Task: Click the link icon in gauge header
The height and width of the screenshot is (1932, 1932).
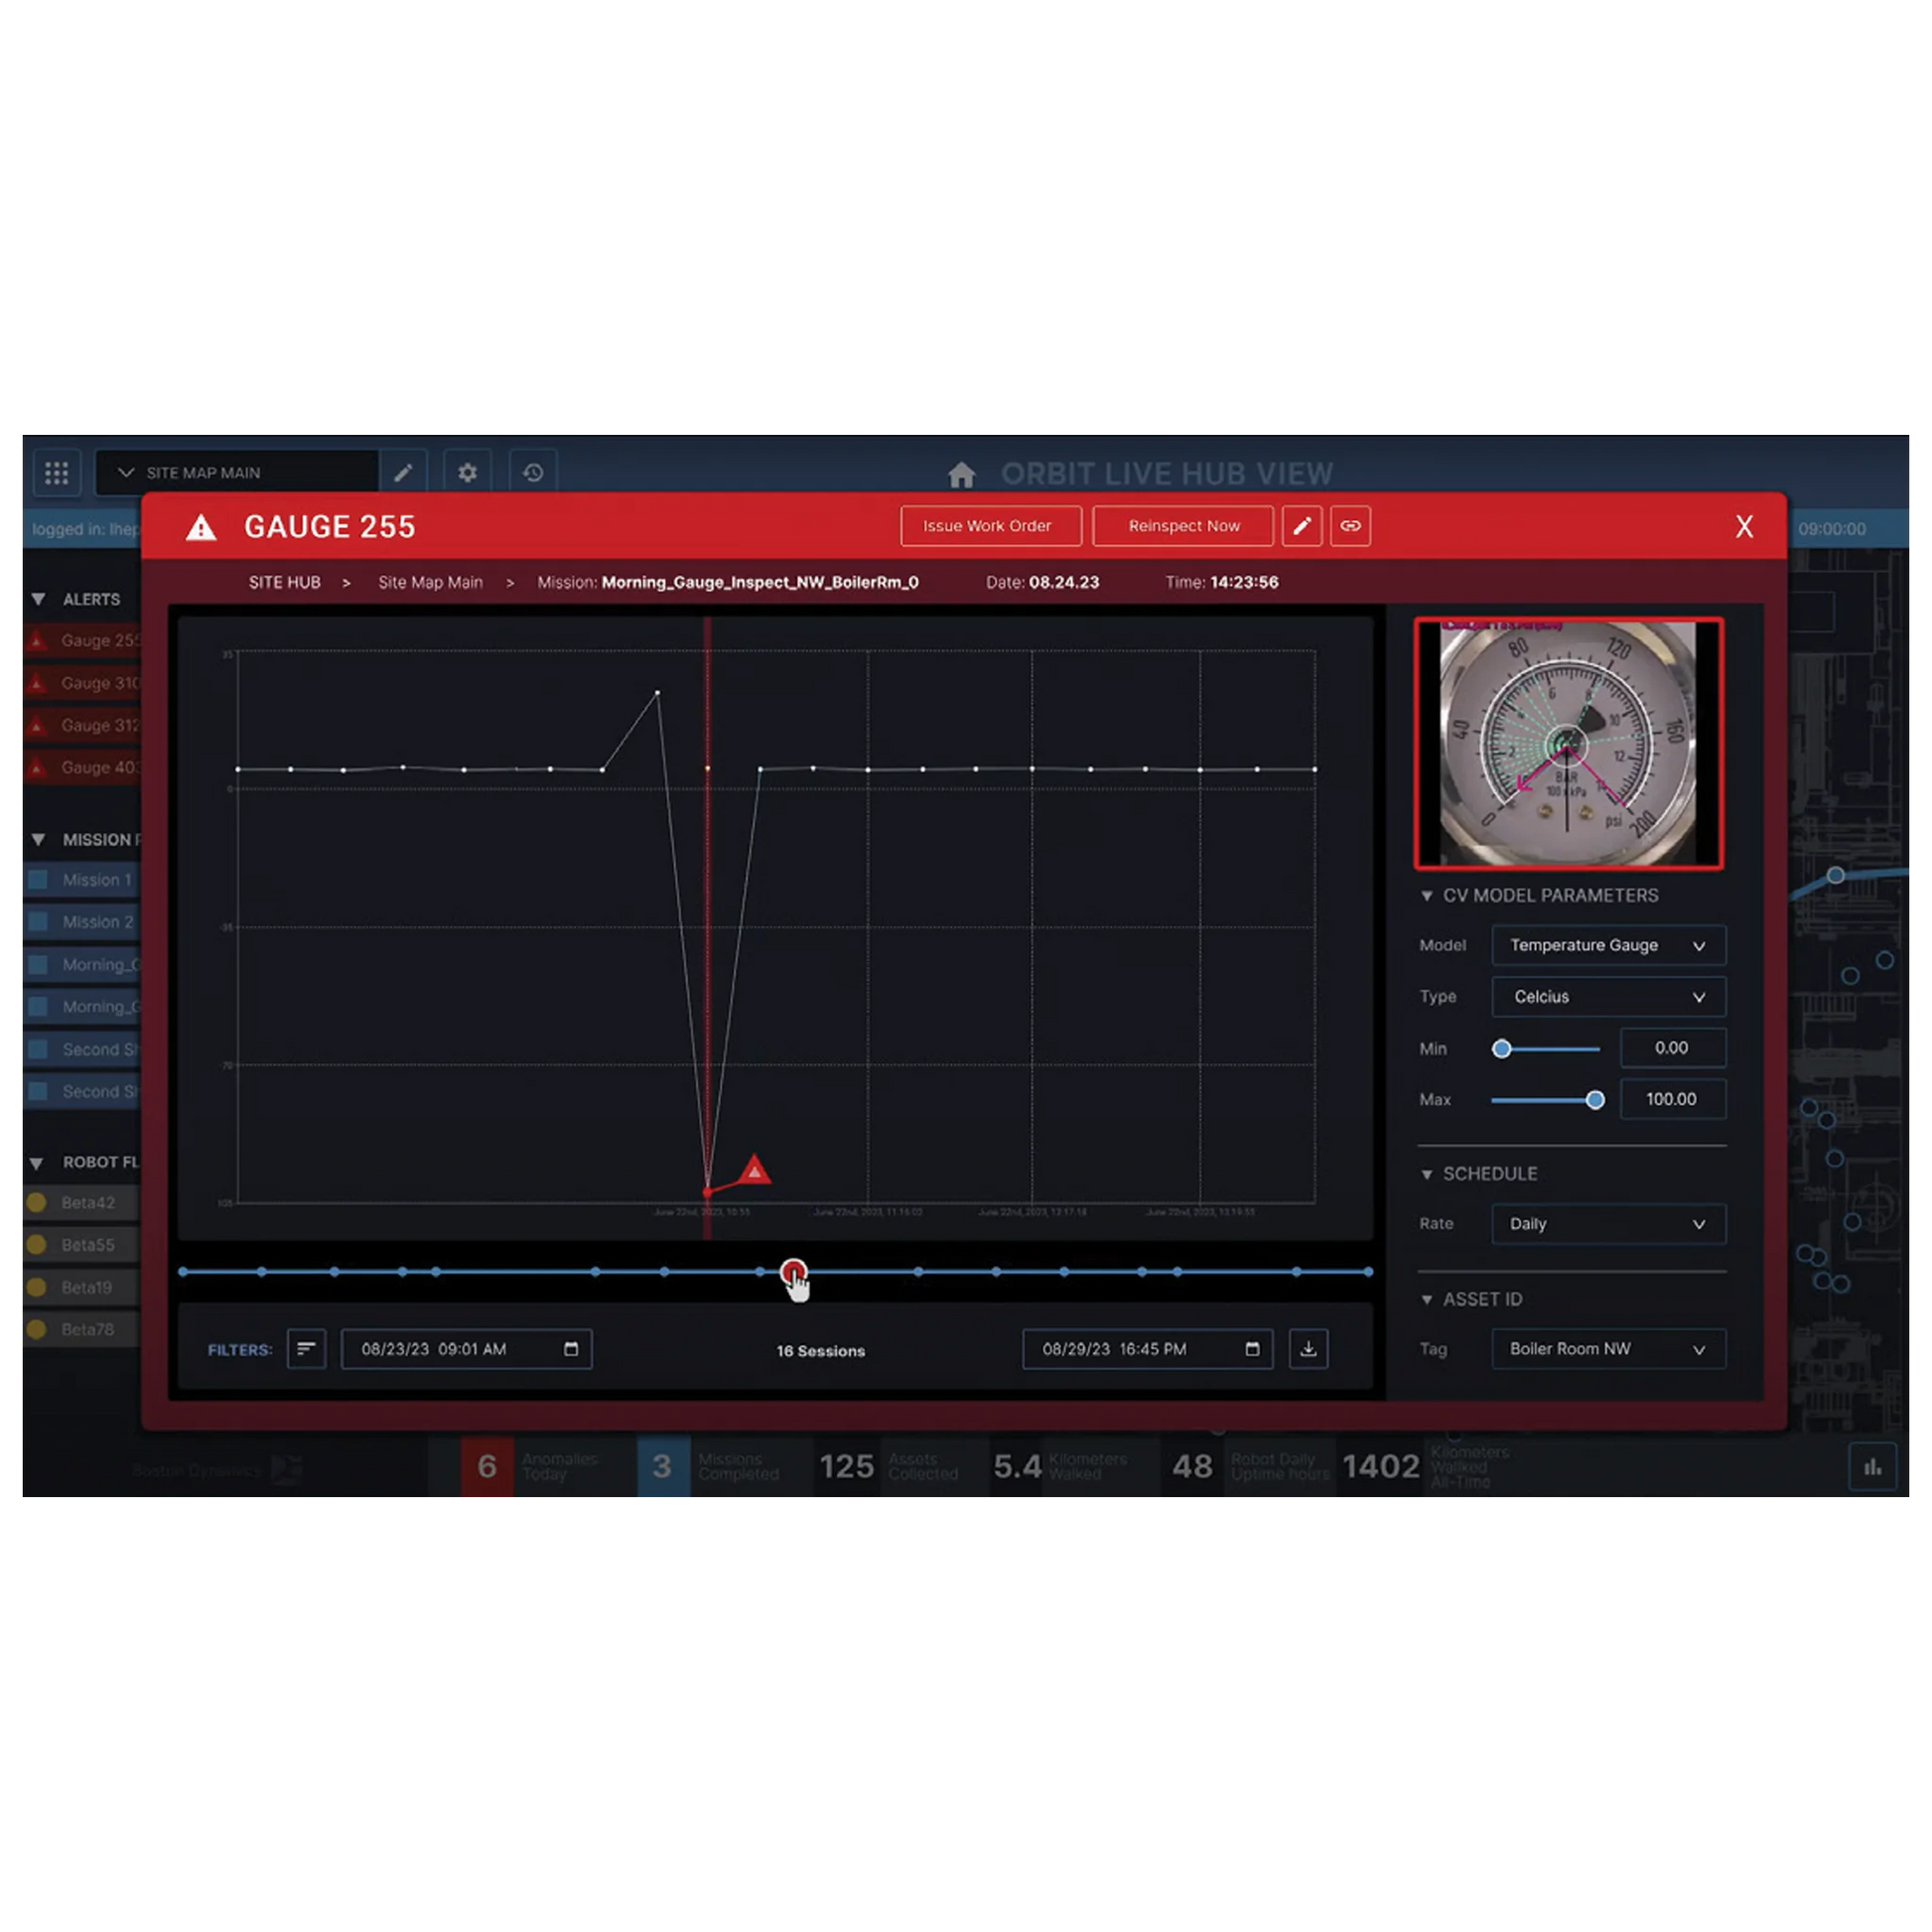Action: coord(1350,526)
